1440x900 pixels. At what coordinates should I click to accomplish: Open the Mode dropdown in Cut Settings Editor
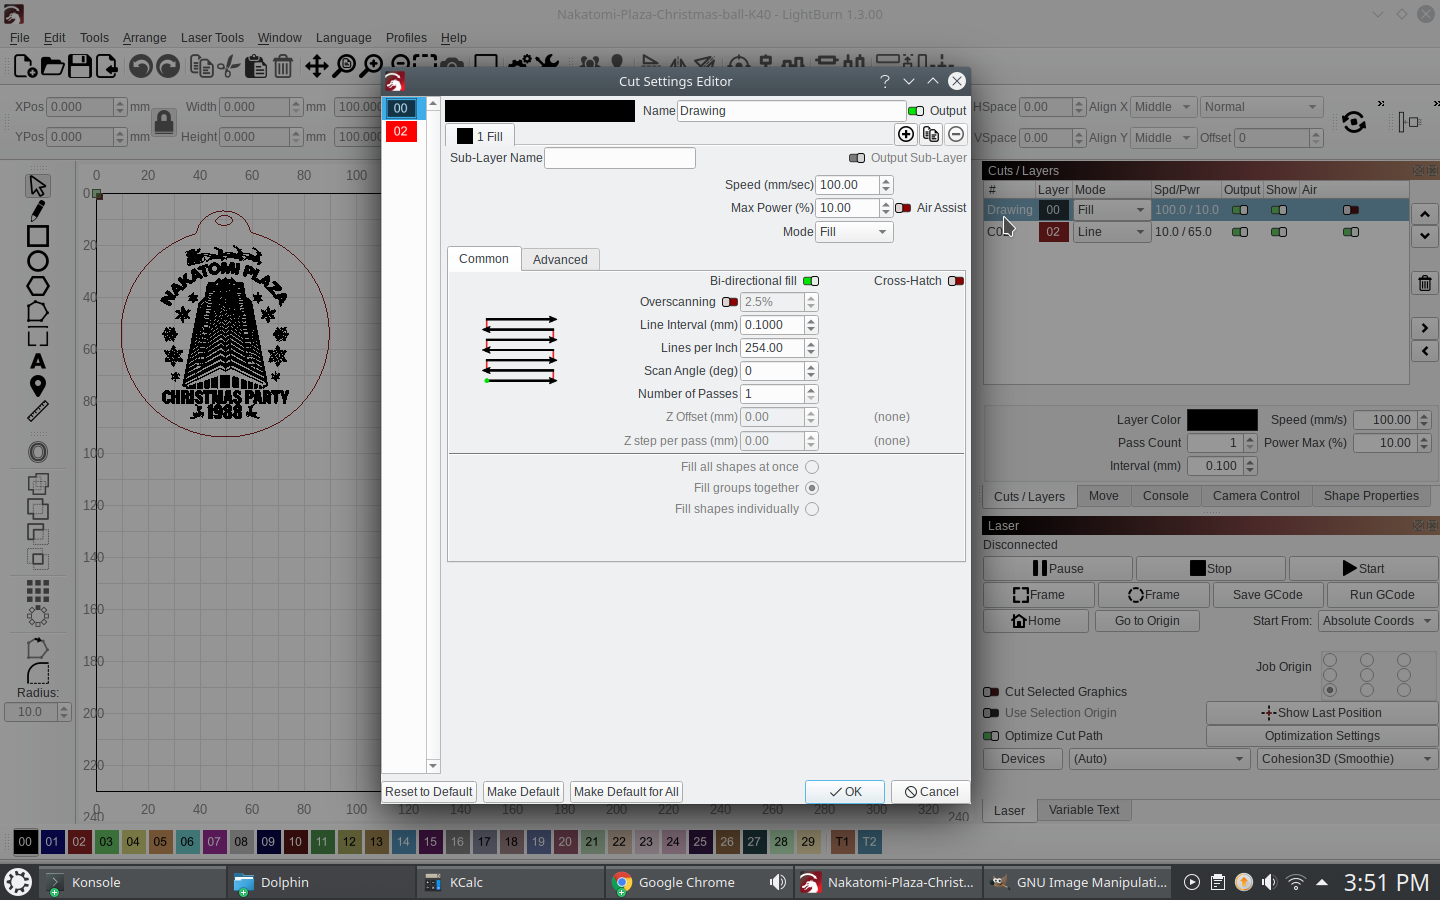(854, 232)
